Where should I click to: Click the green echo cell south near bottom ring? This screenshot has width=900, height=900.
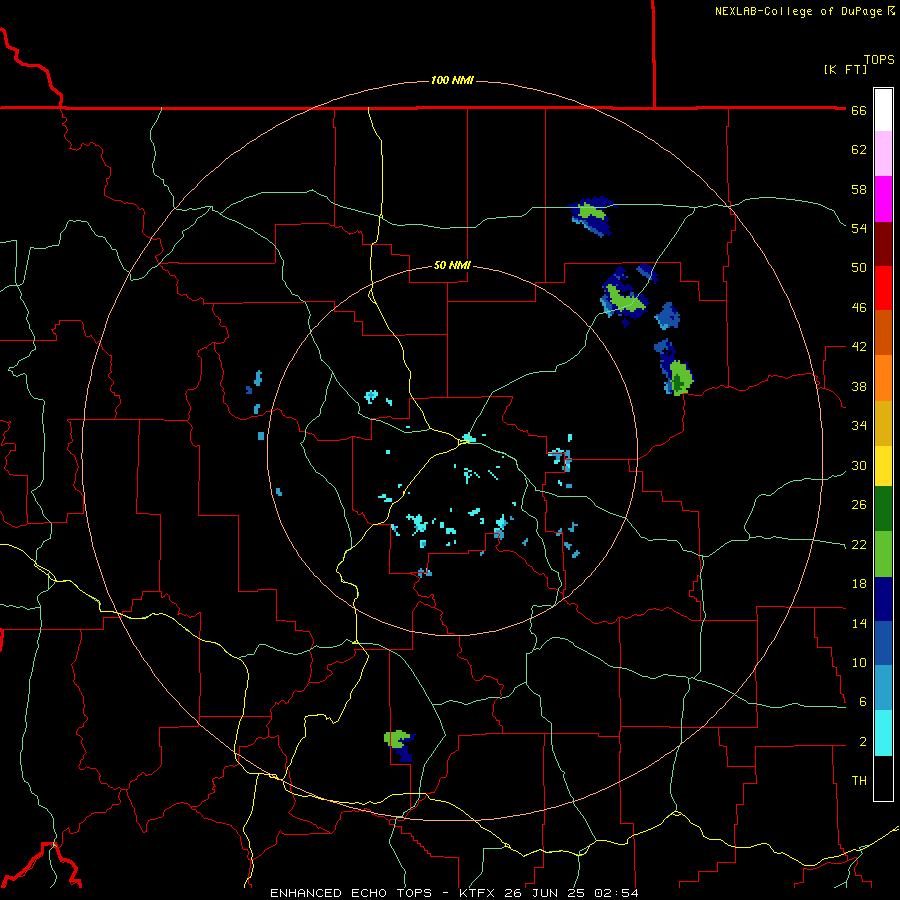click(x=397, y=738)
